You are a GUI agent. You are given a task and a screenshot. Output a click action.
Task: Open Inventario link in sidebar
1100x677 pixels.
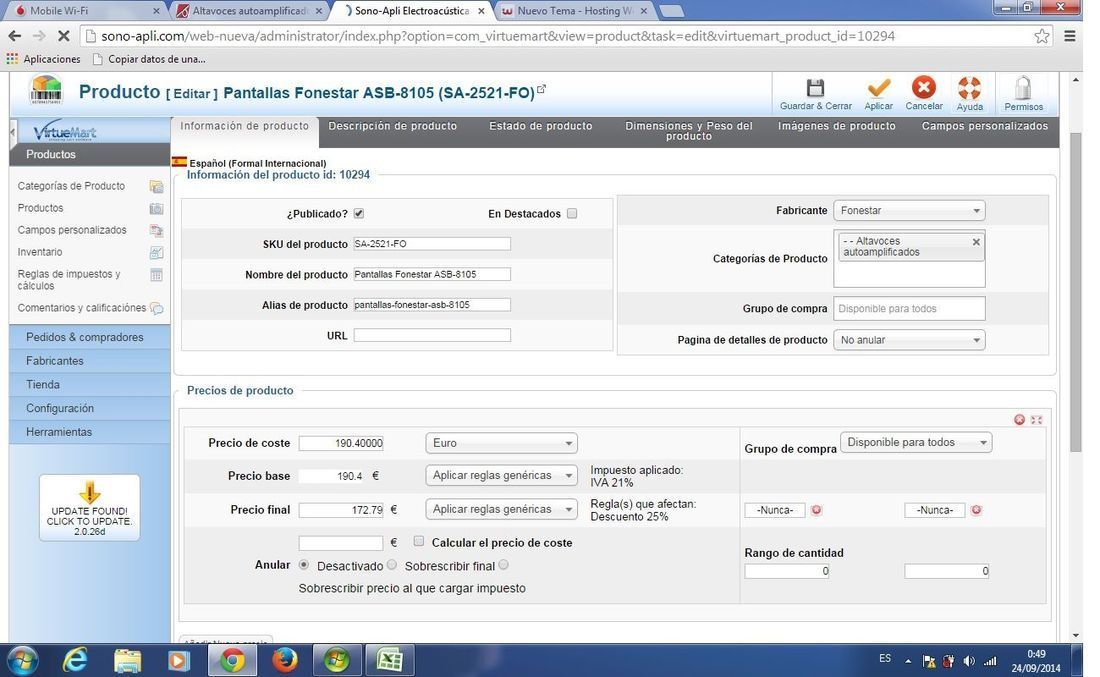click(40, 252)
